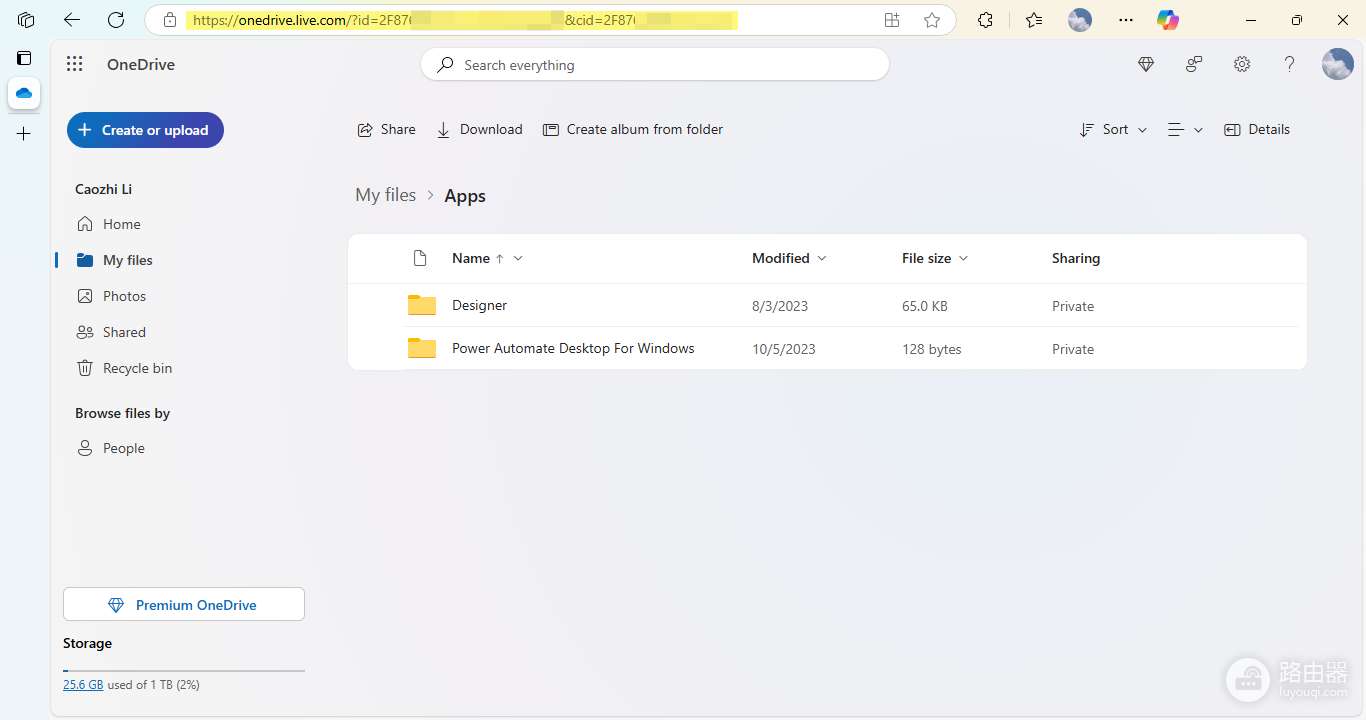Open Power Automate Desktop For Windows folder
The image size is (1366, 720).
pos(573,348)
